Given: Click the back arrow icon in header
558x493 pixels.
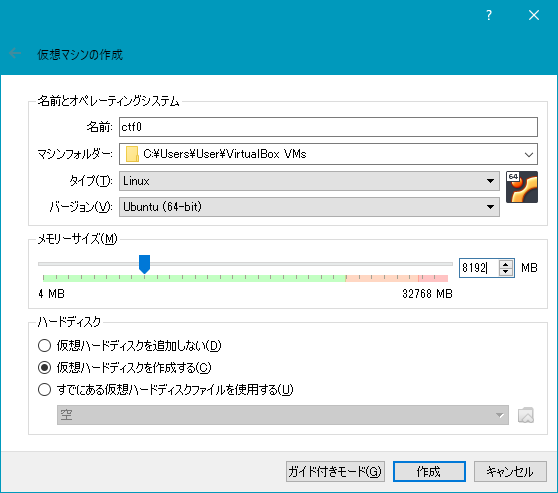Looking at the screenshot, I should [x=15, y=53].
